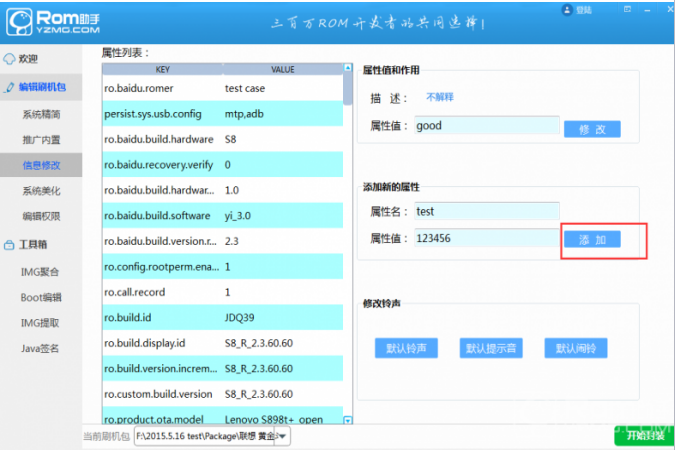Open 系统精简 in the sidebar
Viewport: 675px width, 450px height.
[x=41, y=114]
